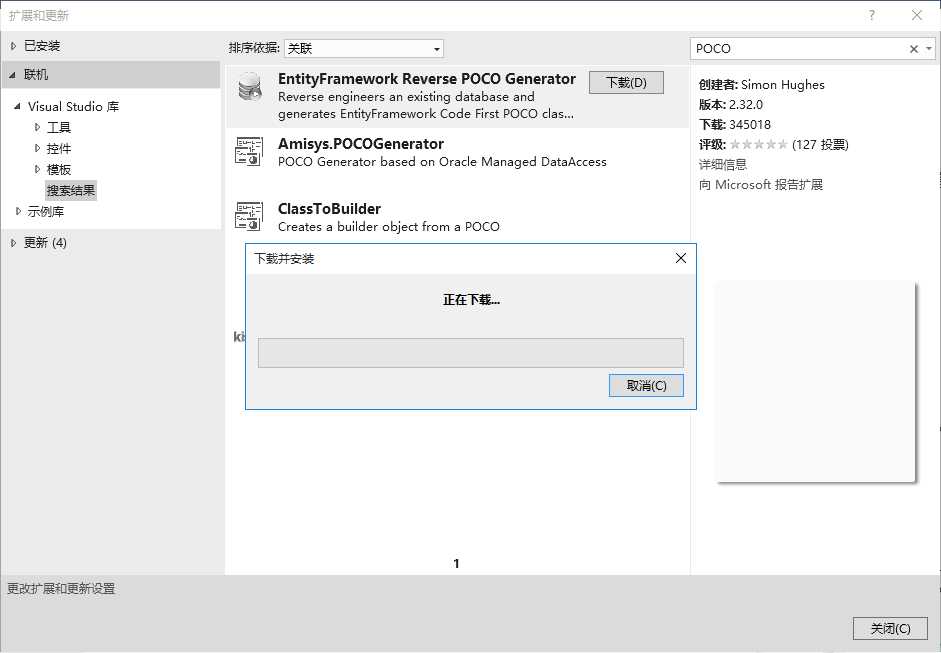
Task: Open the search box history dropdown arrow
Action: [929, 49]
